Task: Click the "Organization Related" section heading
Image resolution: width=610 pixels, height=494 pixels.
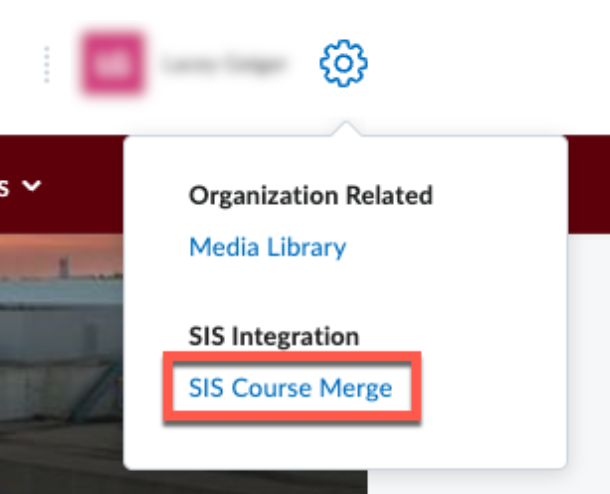Action: coord(310,195)
